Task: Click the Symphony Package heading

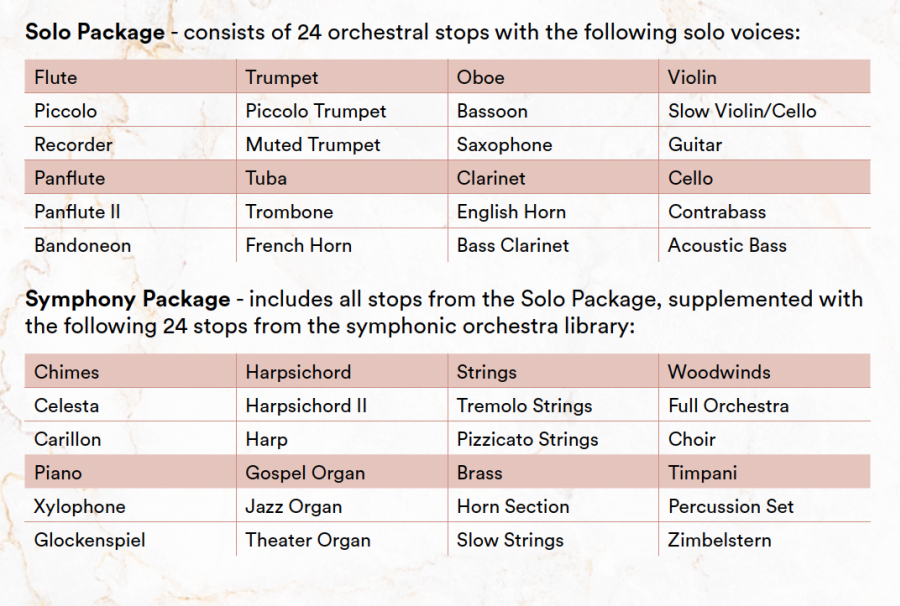Action: click(x=127, y=299)
